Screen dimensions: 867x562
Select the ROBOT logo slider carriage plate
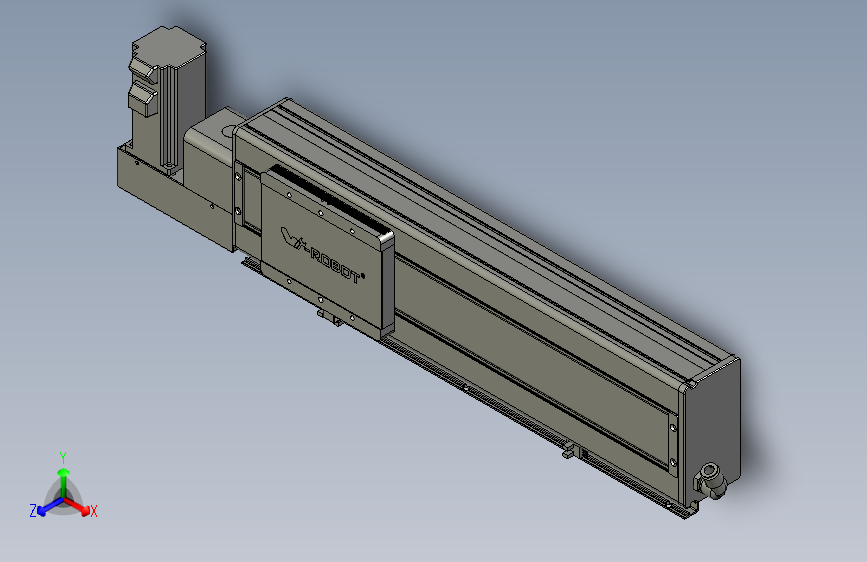(326, 252)
